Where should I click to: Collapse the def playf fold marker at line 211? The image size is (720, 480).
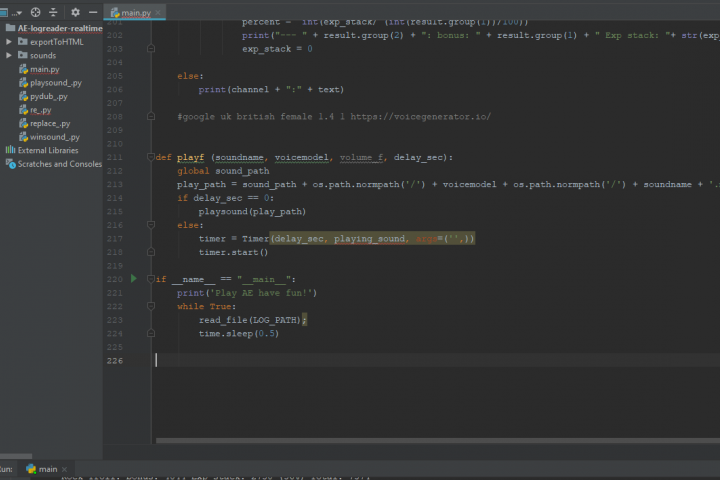point(151,157)
